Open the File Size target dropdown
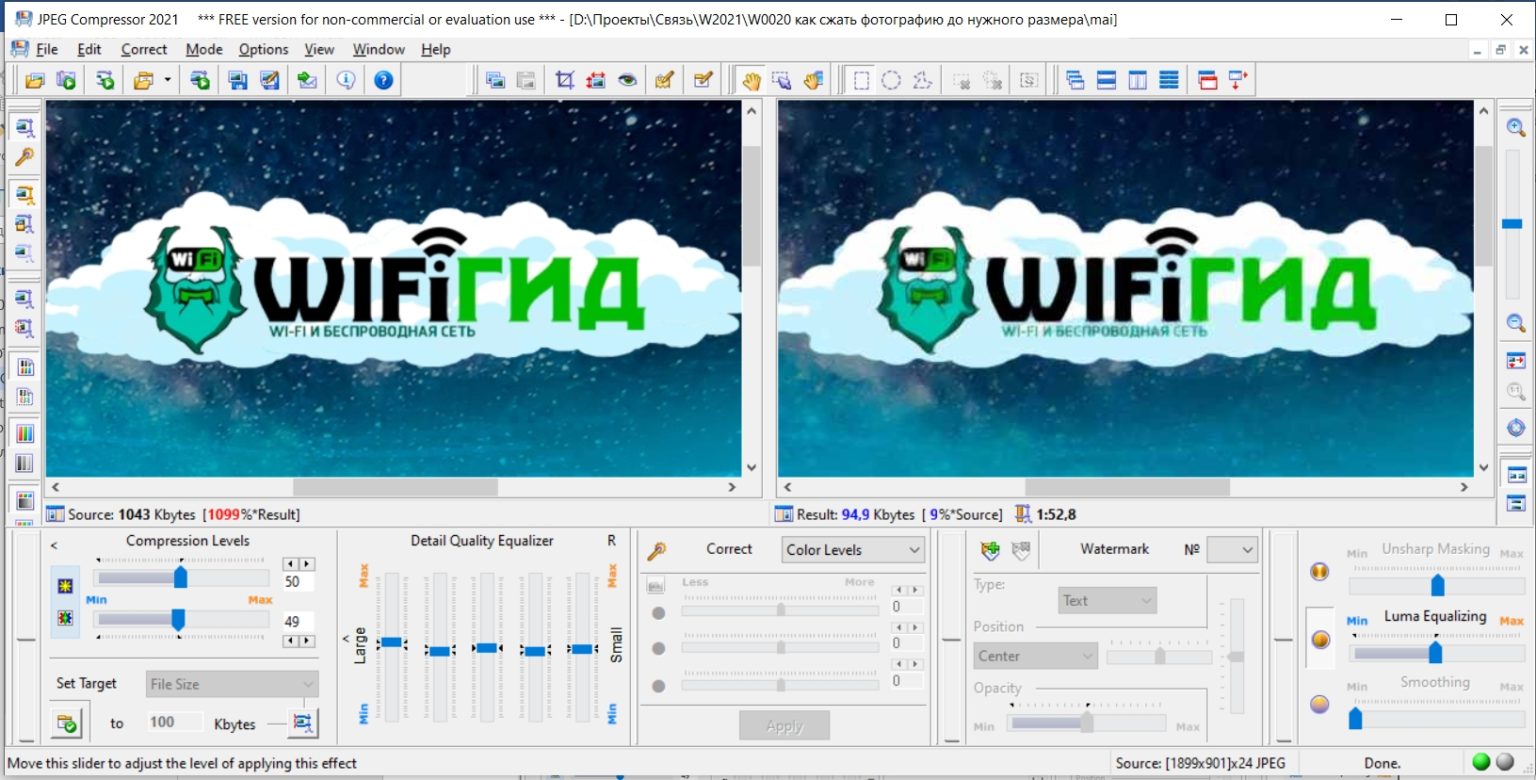The height and width of the screenshot is (780, 1536). point(232,684)
